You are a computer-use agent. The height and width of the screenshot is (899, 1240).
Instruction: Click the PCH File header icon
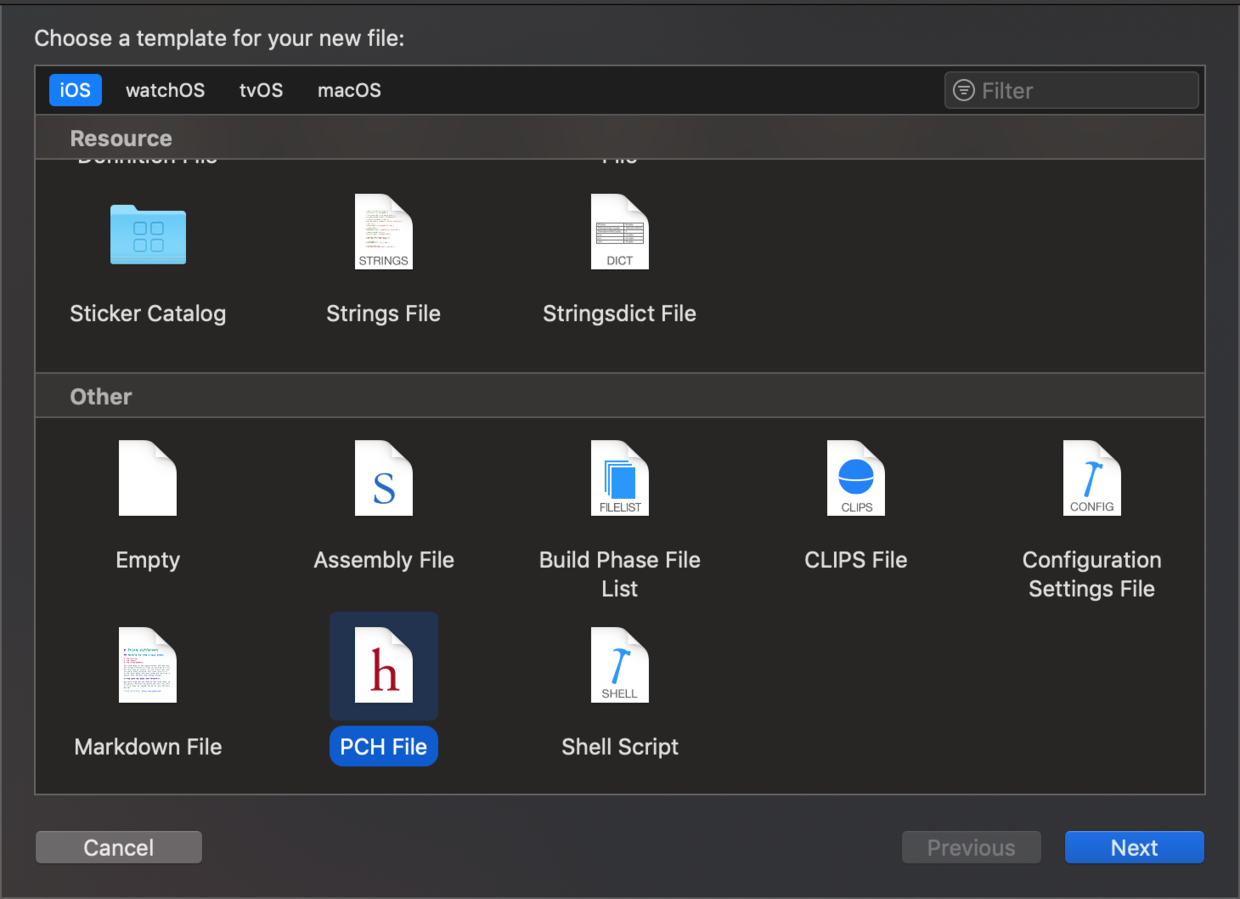coord(384,665)
